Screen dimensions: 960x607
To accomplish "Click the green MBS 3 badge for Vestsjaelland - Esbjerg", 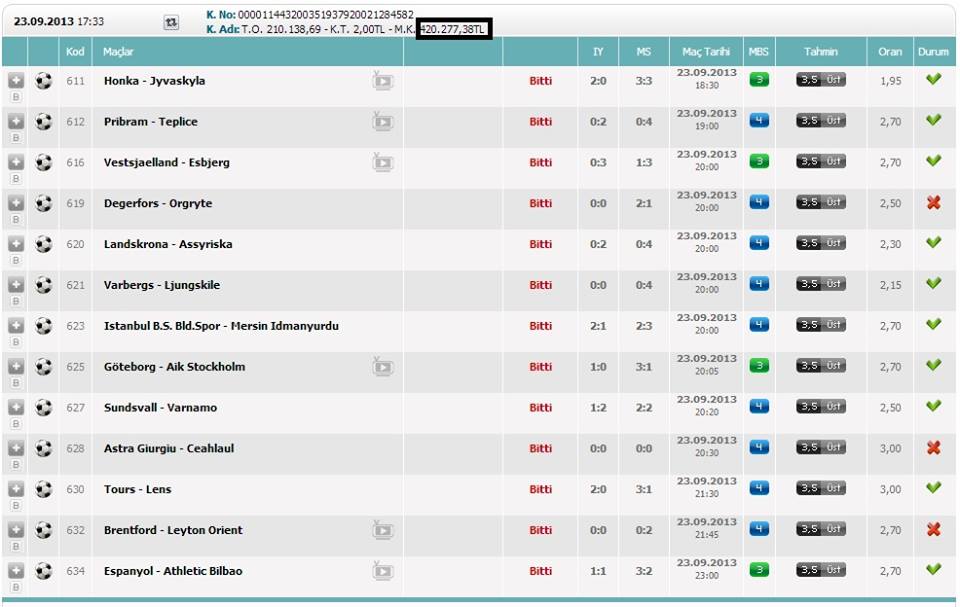I will (759, 161).
